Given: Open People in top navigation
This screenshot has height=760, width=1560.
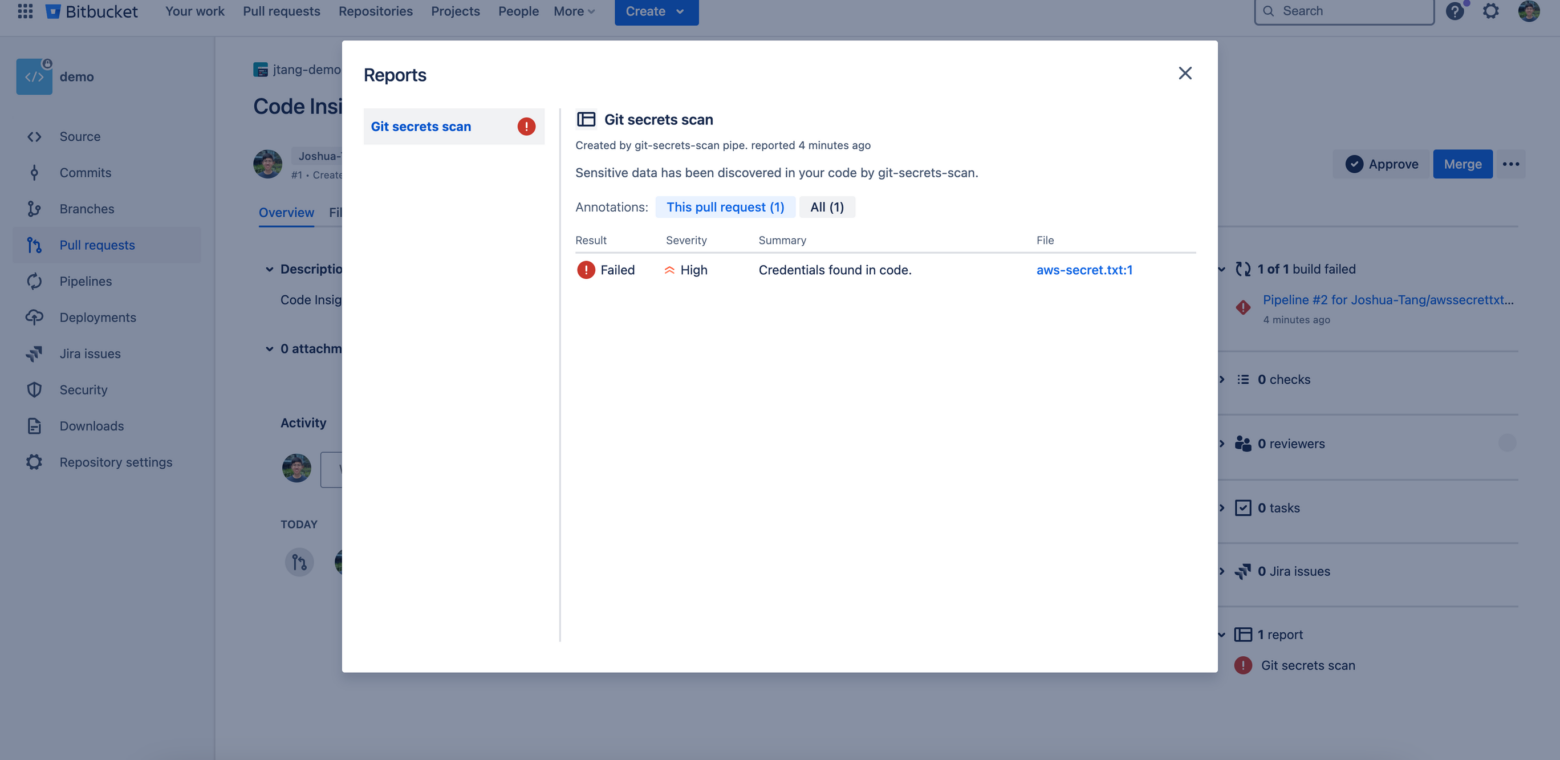Looking at the screenshot, I should 518,11.
